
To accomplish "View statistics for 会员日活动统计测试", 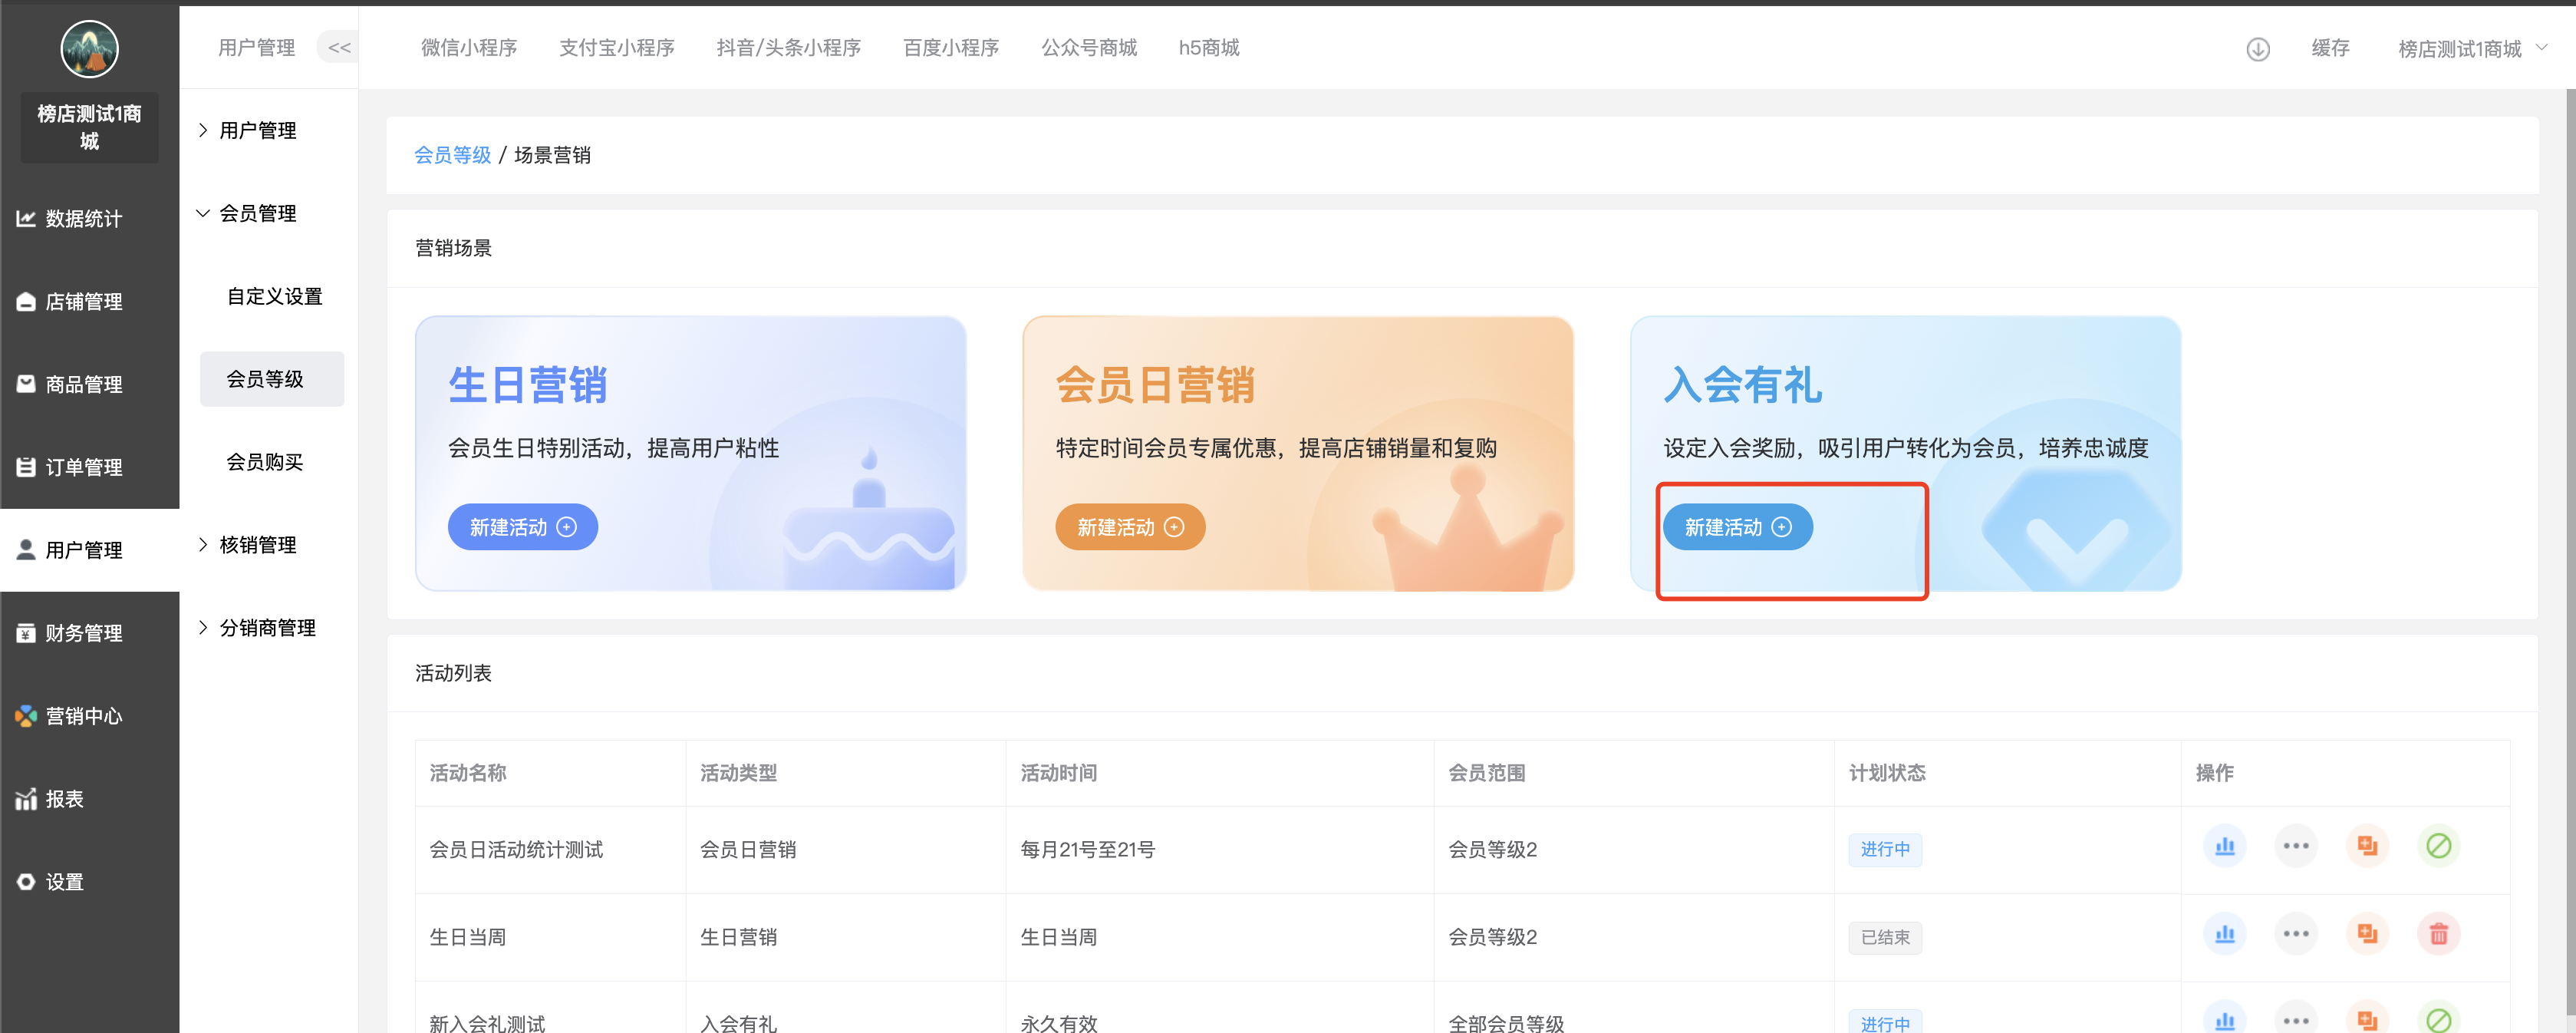I will pyautogui.click(x=2224, y=847).
